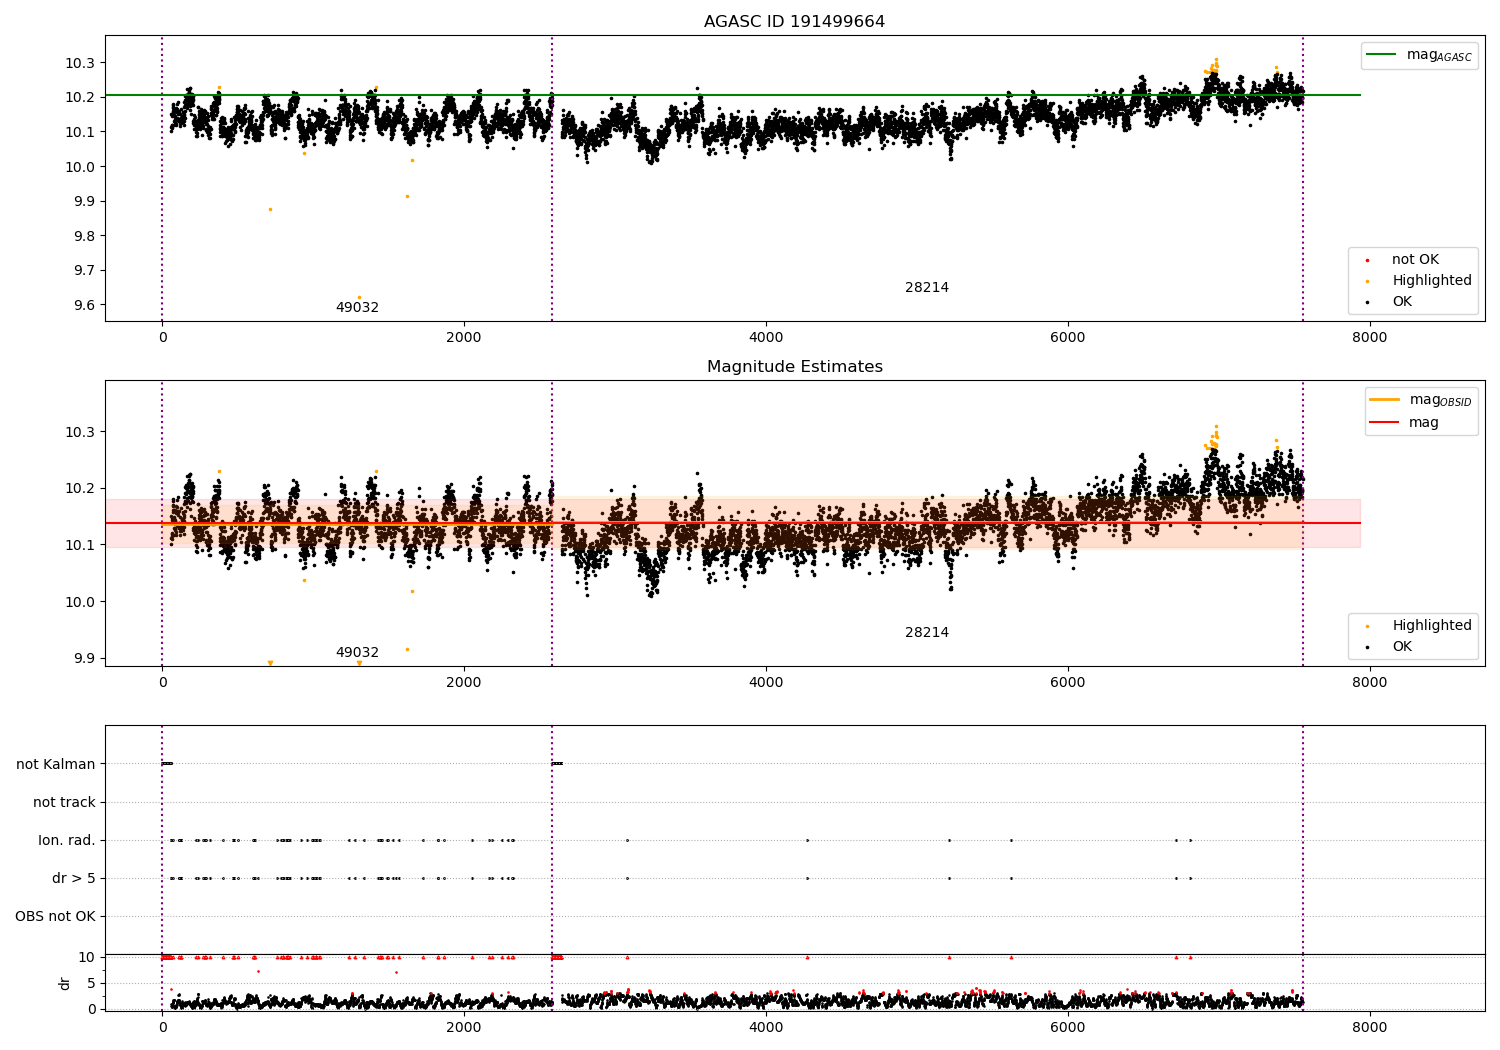Click the 49032 label in the middle plot
Viewport: 1500px width, 1050px height.
point(357,653)
